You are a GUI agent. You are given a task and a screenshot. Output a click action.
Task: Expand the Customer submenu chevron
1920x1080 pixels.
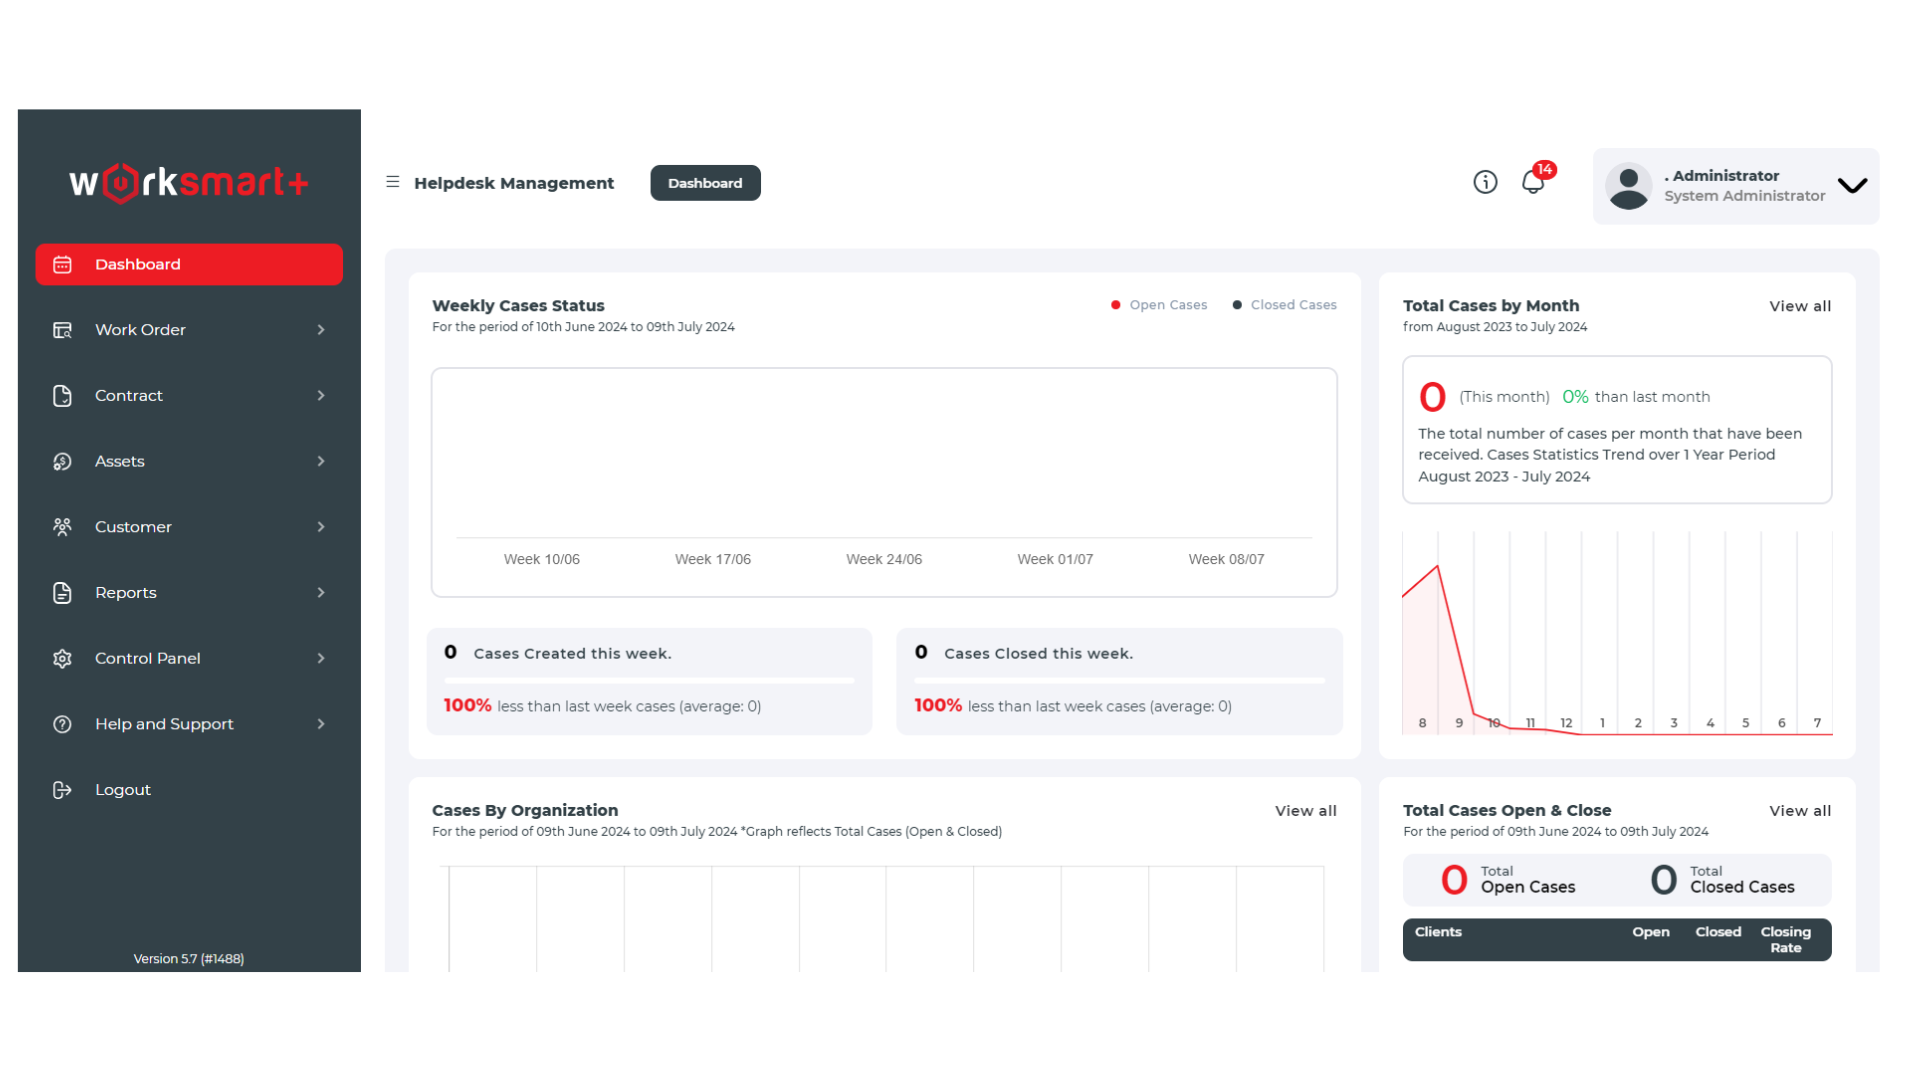tap(321, 527)
